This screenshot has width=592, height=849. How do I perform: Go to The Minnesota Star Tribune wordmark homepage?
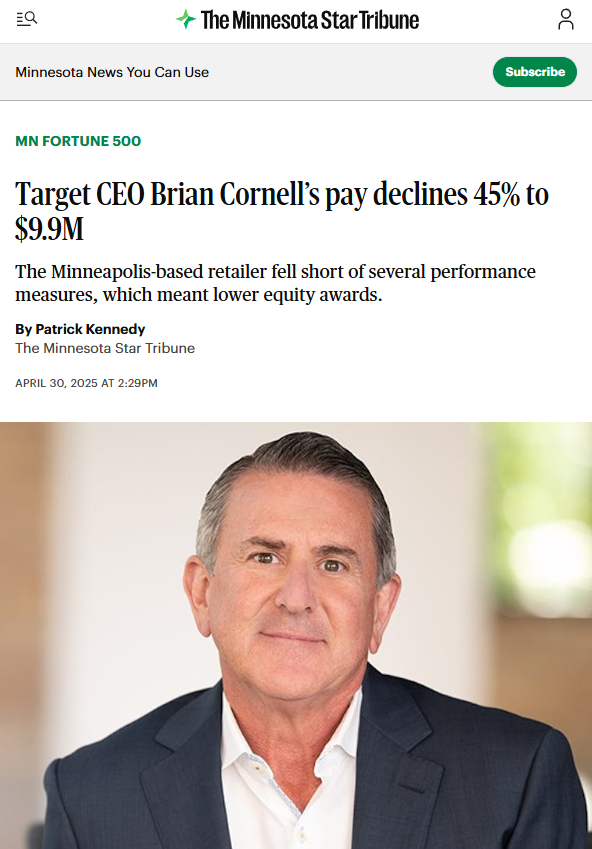tap(310, 20)
